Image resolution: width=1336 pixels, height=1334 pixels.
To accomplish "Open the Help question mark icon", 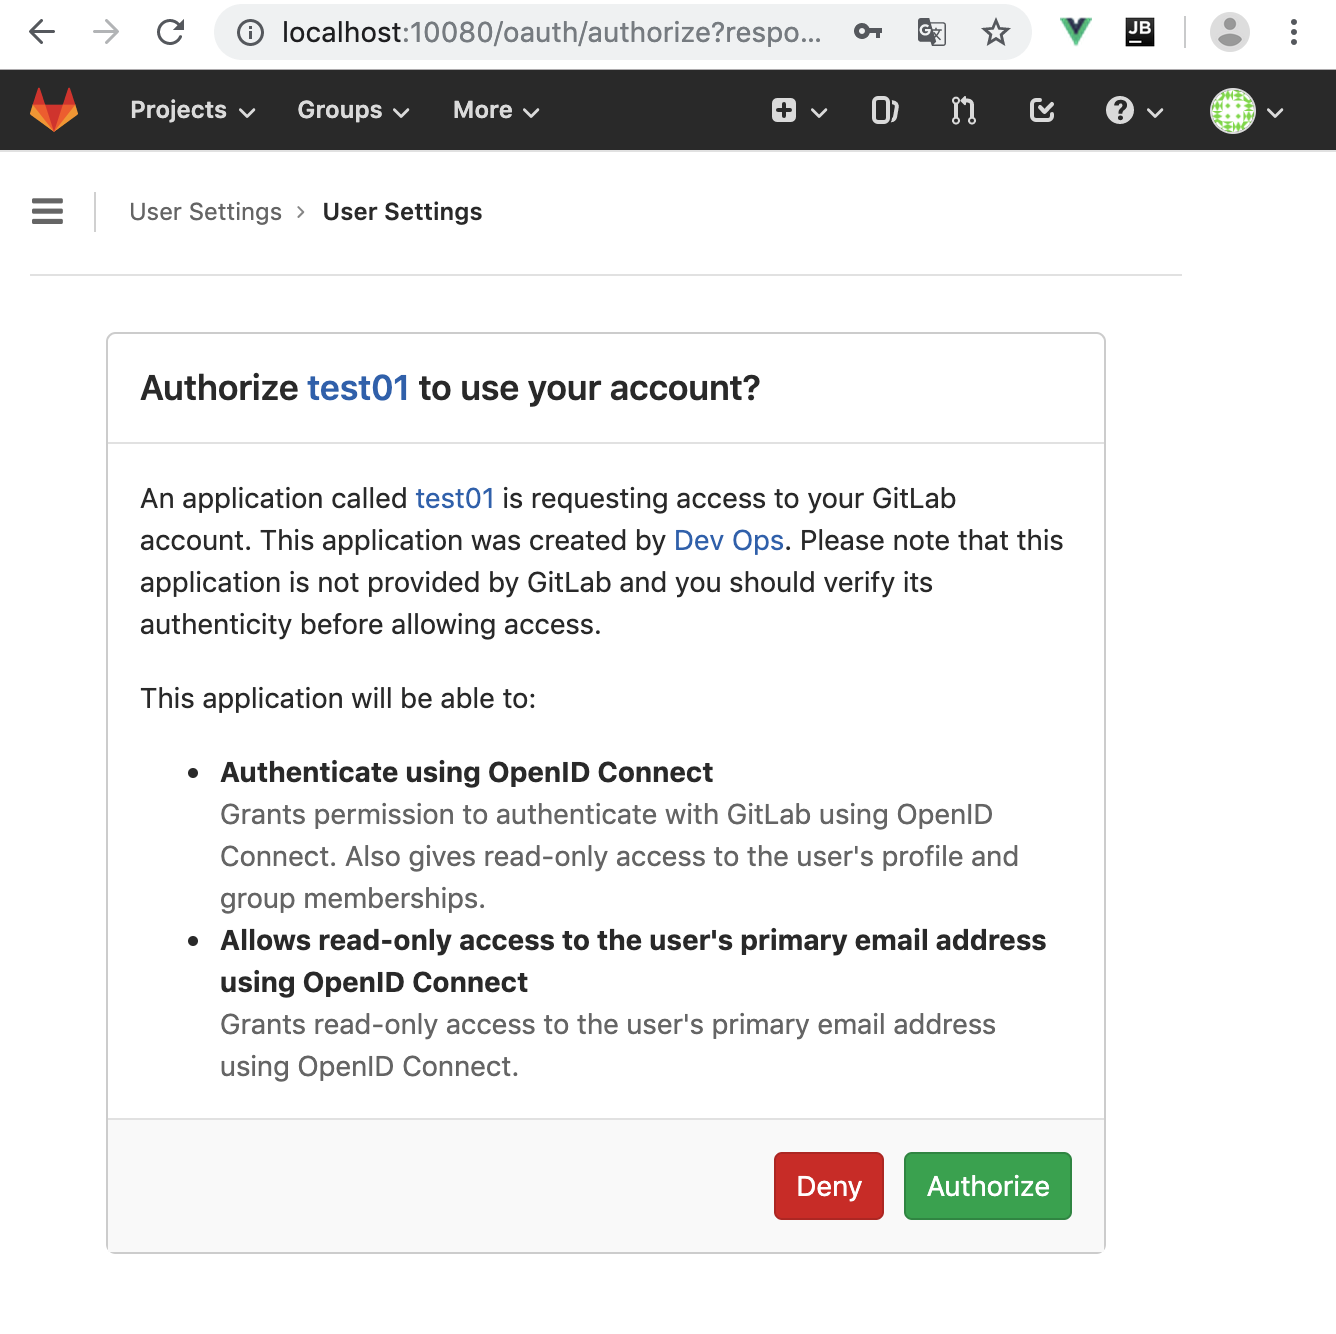I will click(x=1120, y=110).
